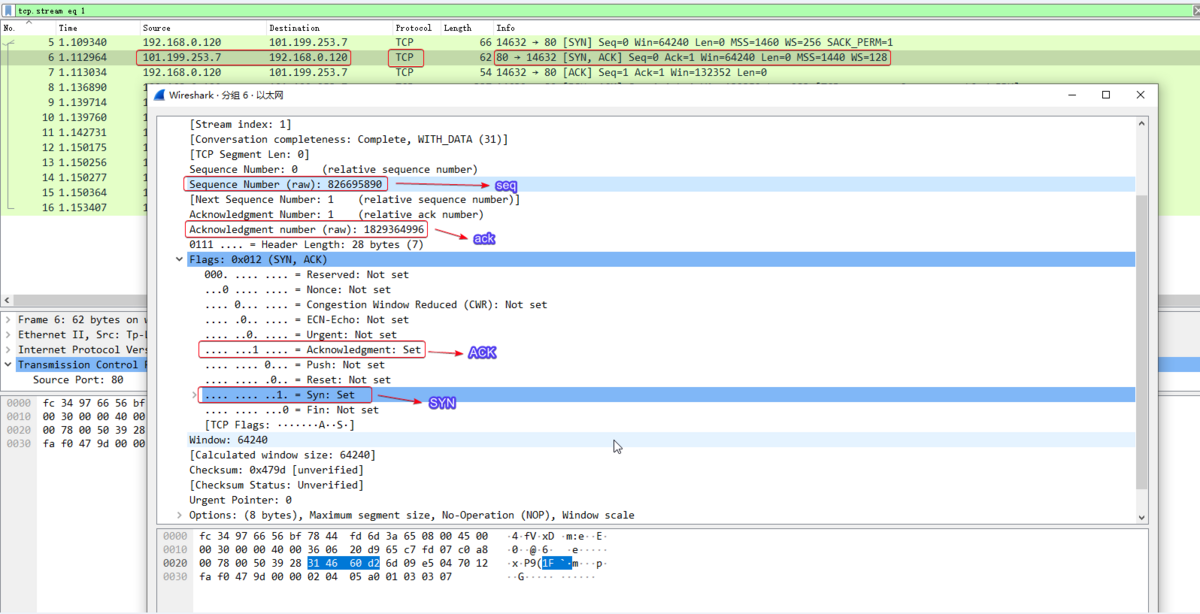1200x614 pixels.
Task: Collapse the Transmission Control node in main window
Action: coord(9,365)
